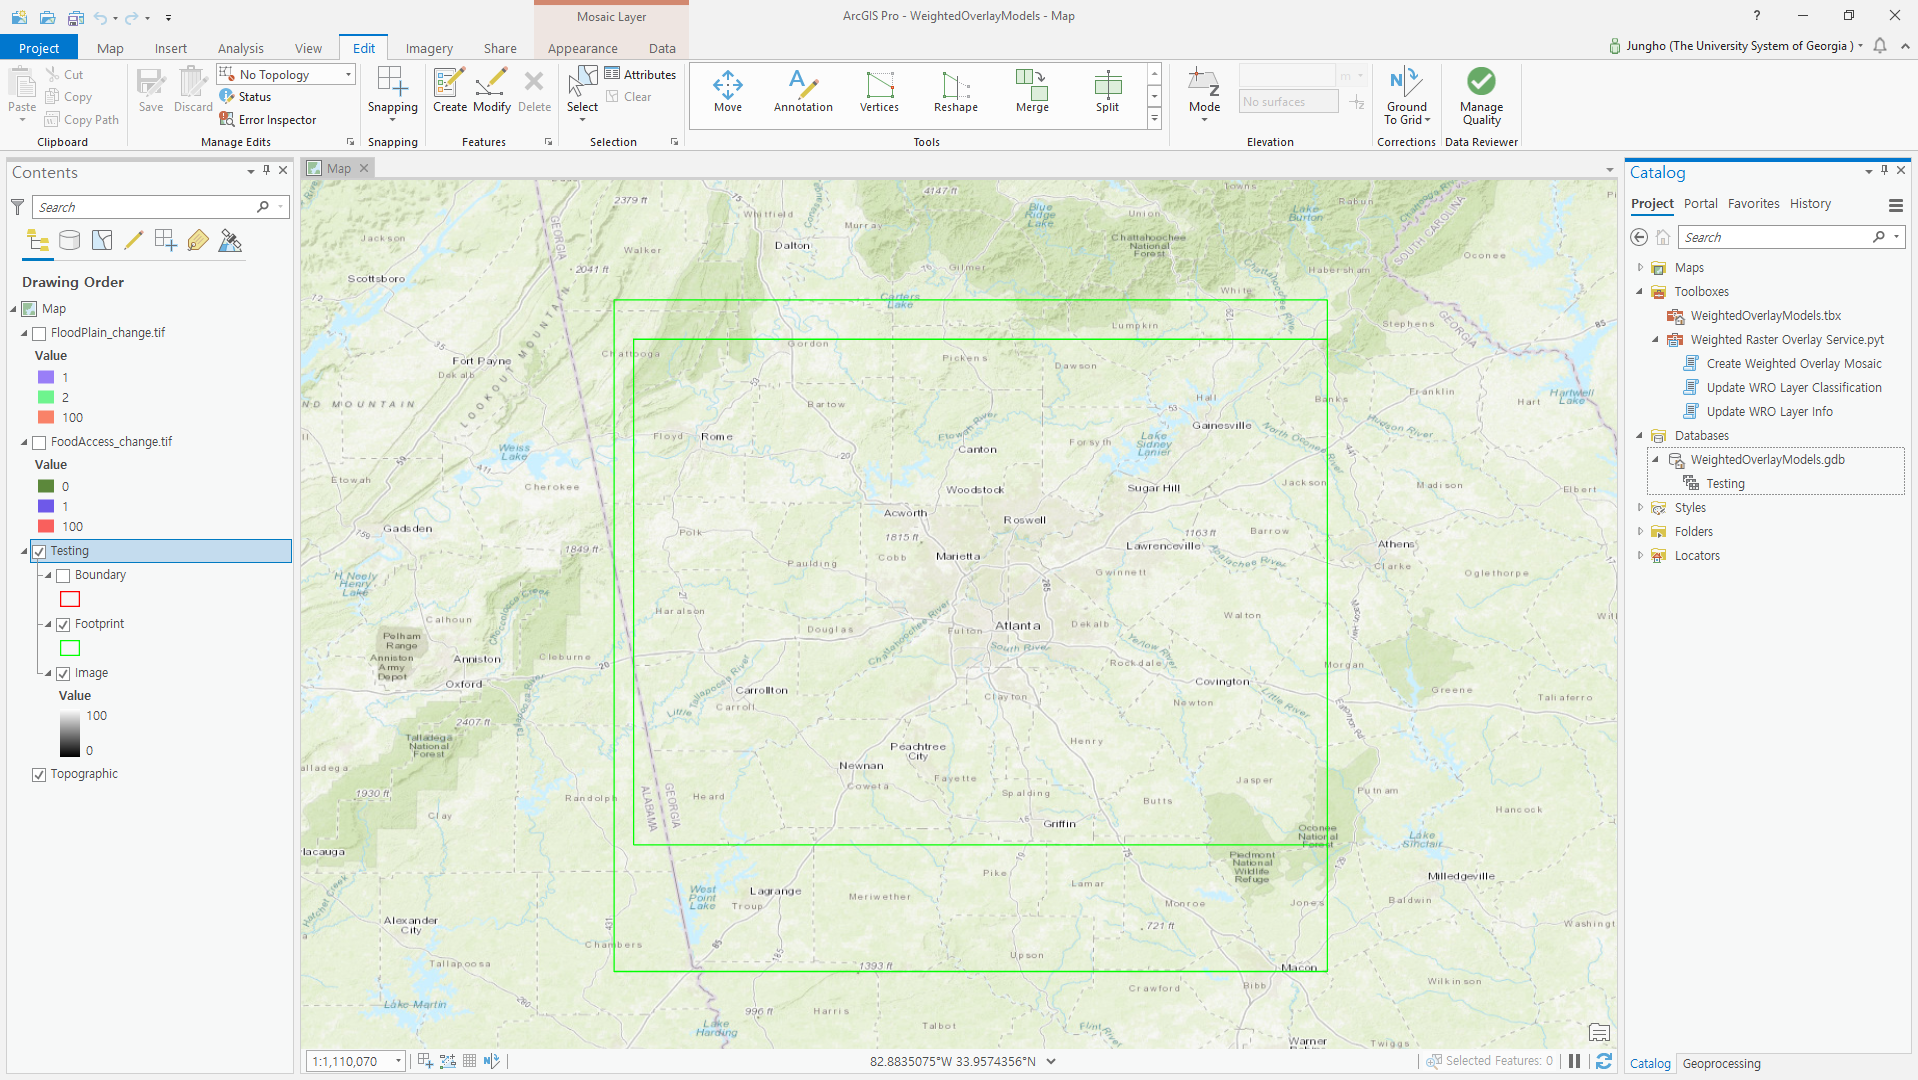The height and width of the screenshot is (1080, 1918).
Task: Switch to the Analysis ribbon tab
Action: pyautogui.click(x=241, y=48)
